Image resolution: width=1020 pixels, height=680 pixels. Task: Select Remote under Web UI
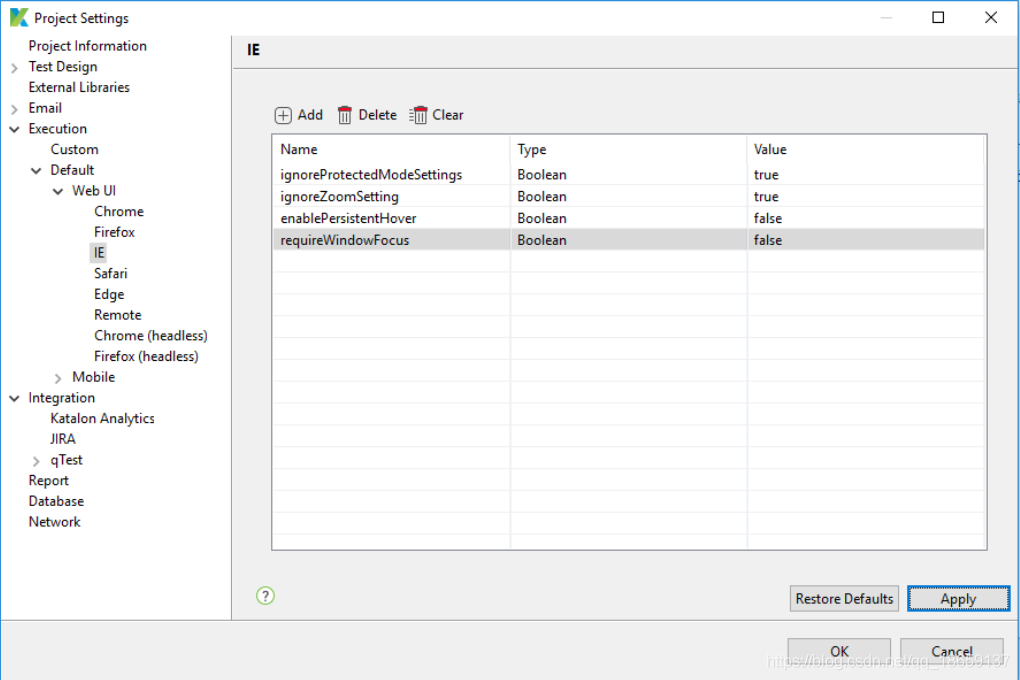click(x=118, y=315)
